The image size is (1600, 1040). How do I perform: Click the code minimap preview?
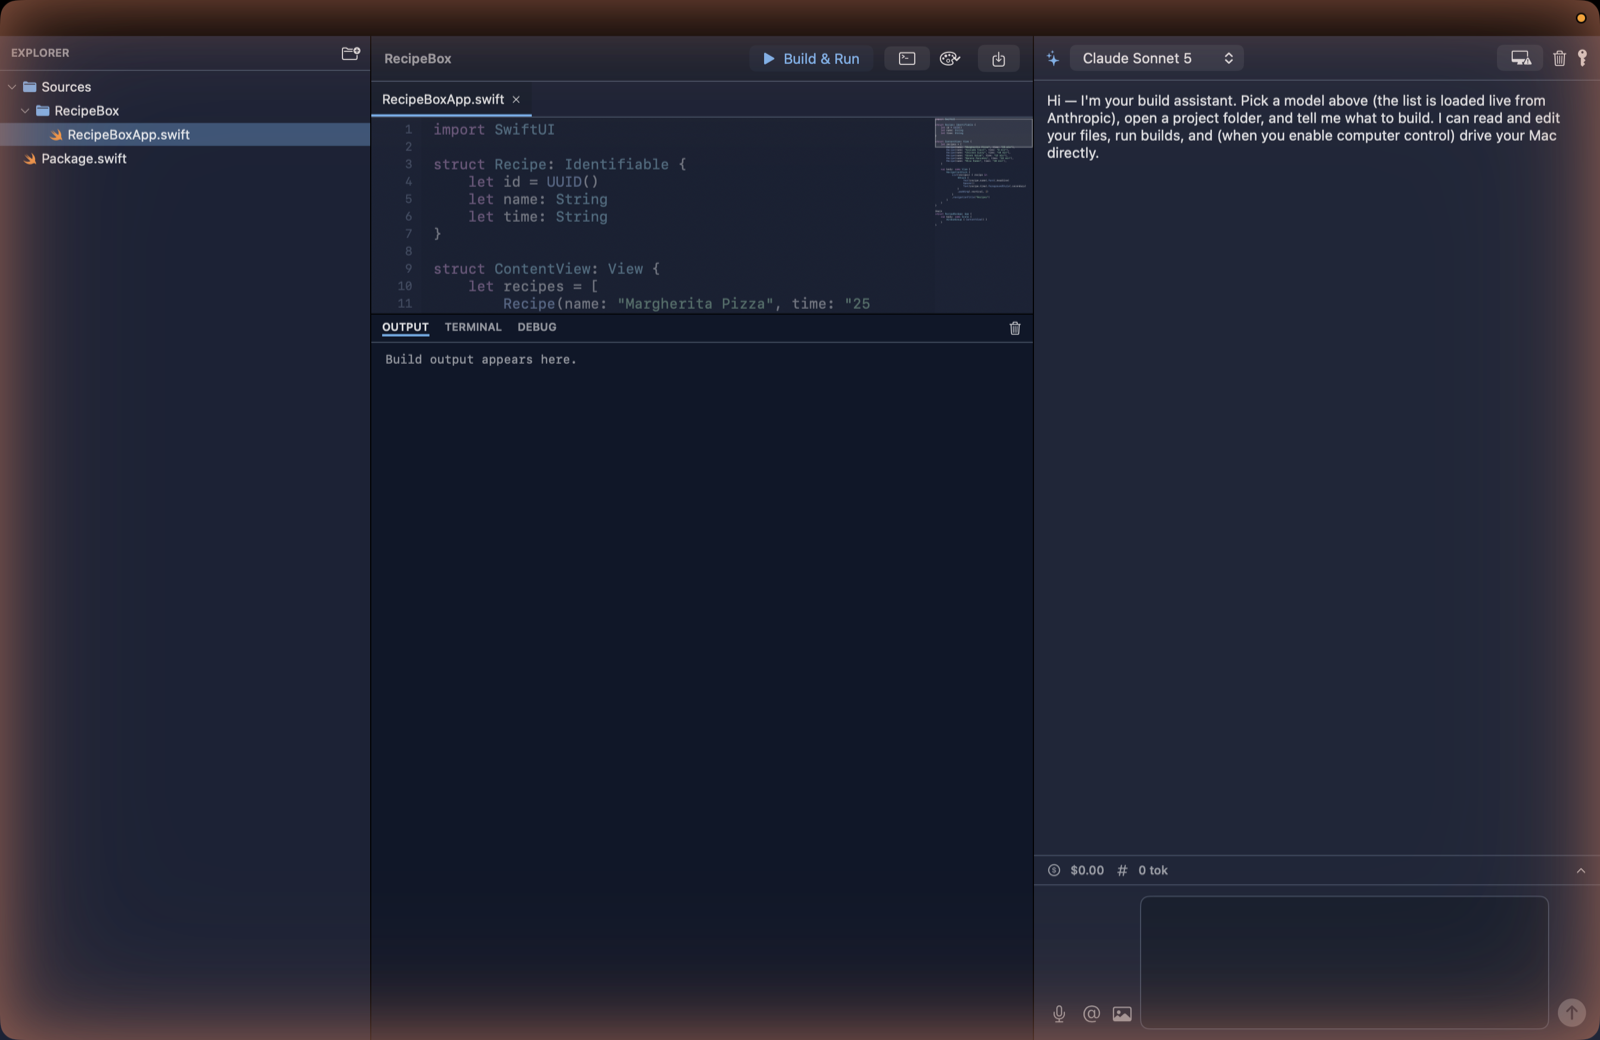(x=983, y=170)
